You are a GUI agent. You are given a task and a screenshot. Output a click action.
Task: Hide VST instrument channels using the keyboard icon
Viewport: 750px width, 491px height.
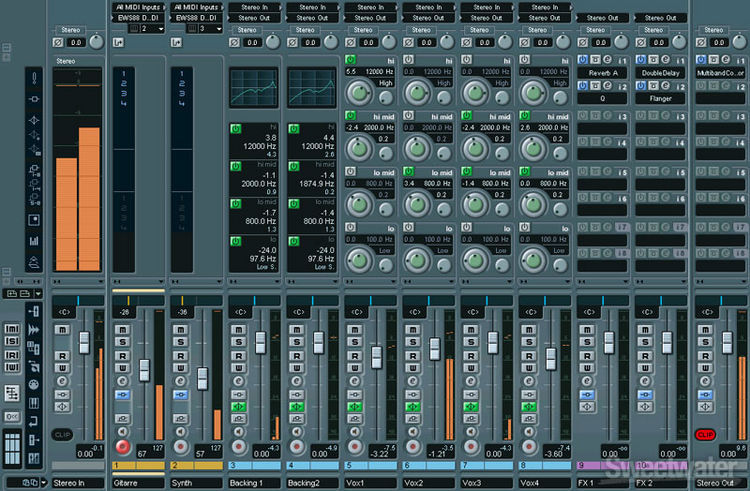point(33,403)
